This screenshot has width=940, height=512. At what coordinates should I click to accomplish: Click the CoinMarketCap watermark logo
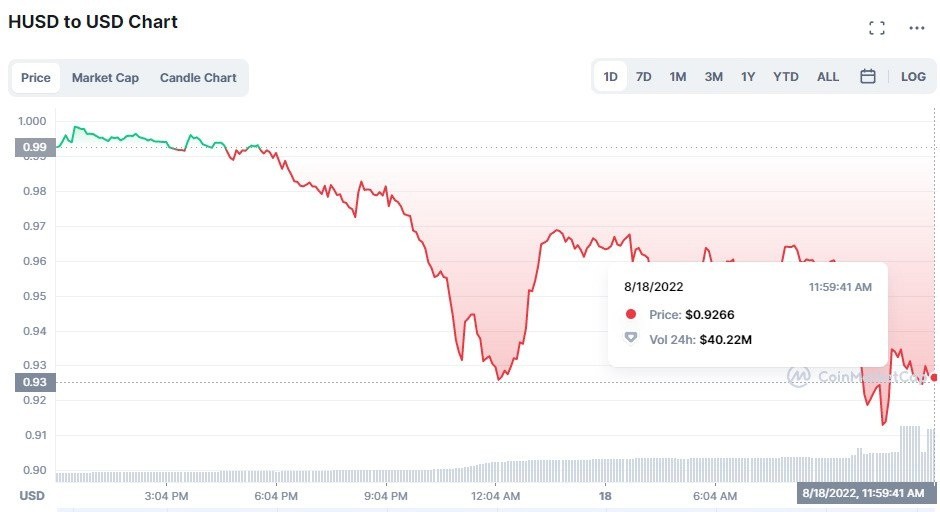pyautogui.click(x=799, y=377)
